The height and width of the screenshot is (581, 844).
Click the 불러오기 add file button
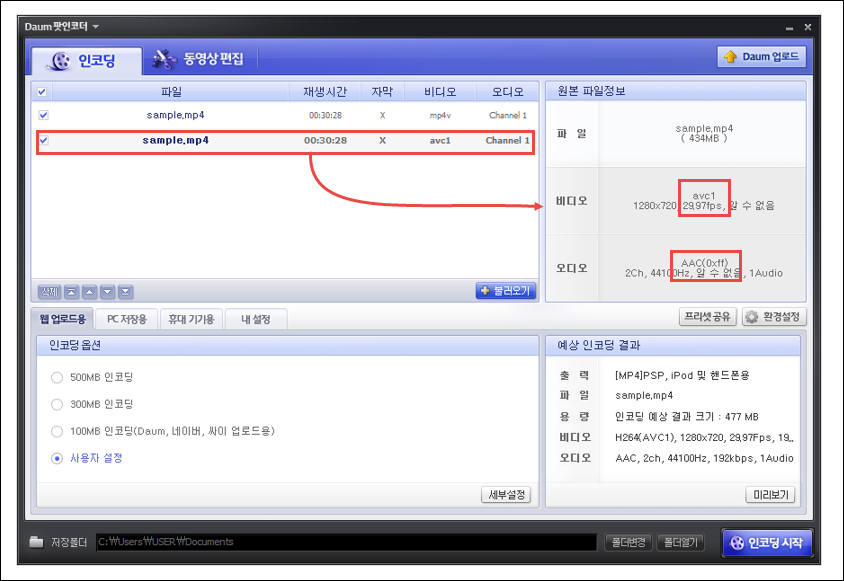[506, 291]
